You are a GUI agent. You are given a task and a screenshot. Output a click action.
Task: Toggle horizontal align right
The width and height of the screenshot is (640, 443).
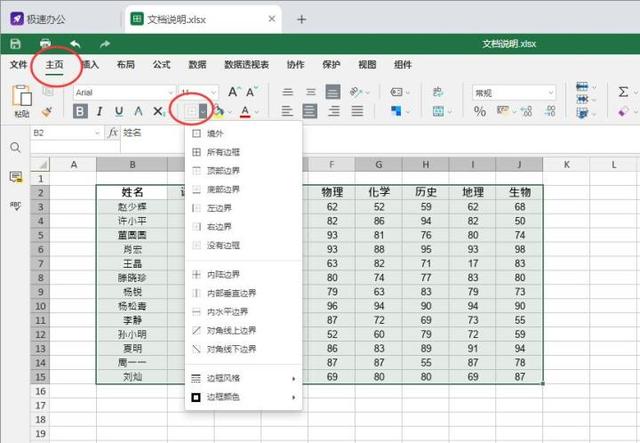334,111
